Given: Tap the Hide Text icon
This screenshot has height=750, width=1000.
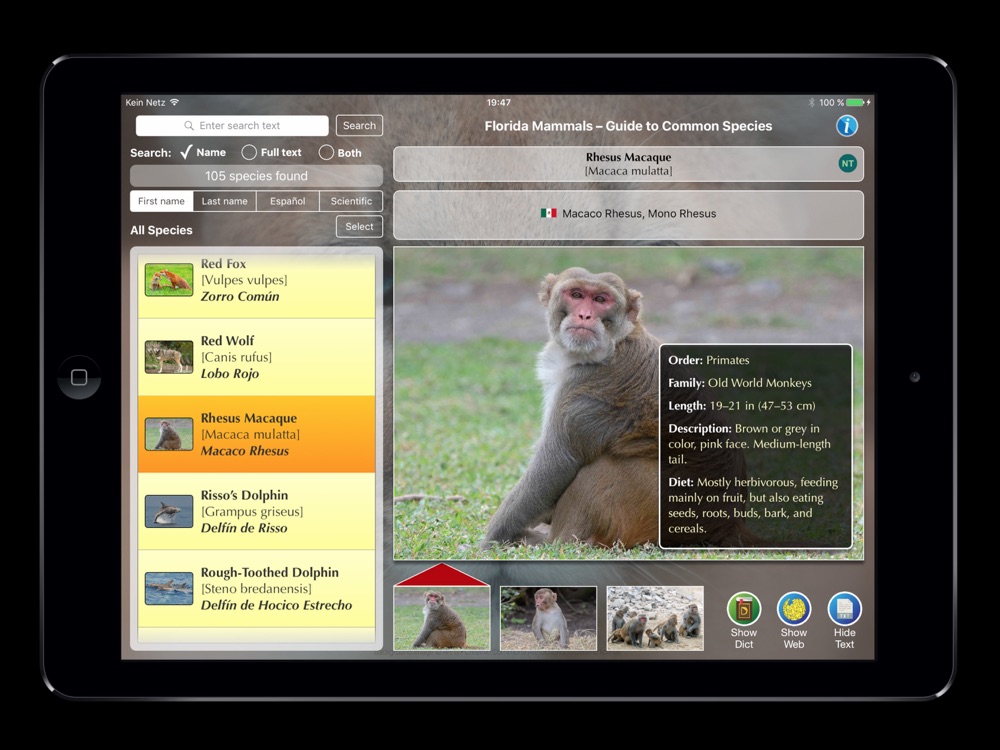Looking at the screenshot, I should point(844,609).
